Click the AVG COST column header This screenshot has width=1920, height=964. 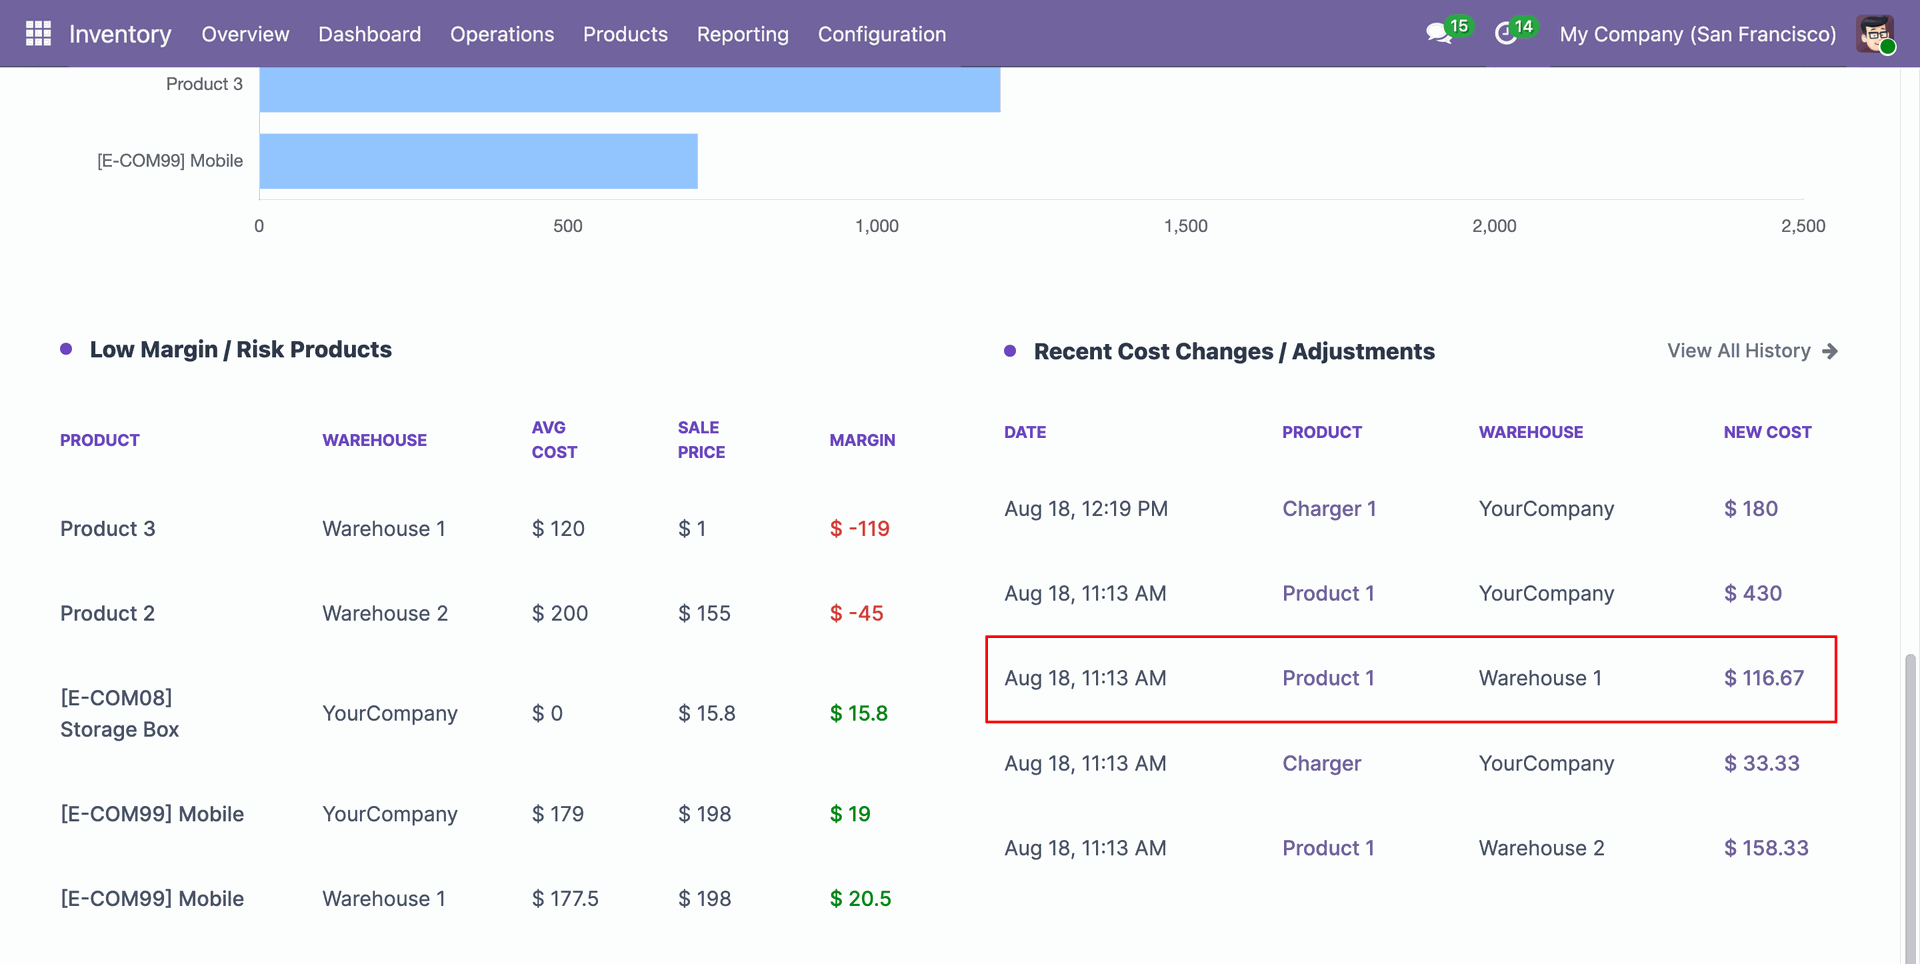[554, 440]
